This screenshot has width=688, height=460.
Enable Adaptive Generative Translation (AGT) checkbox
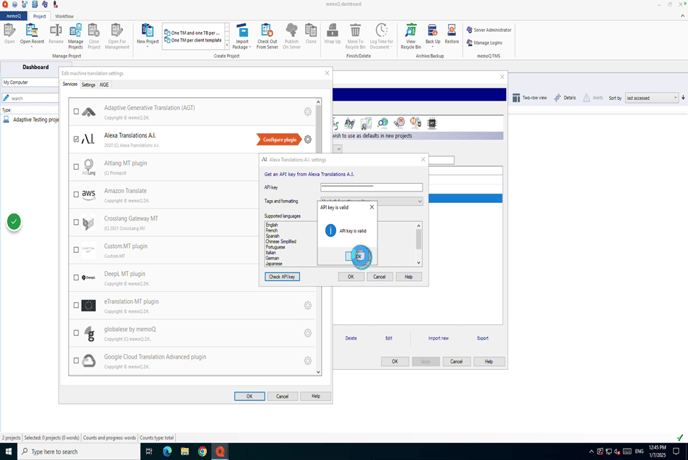click(76, 111)
